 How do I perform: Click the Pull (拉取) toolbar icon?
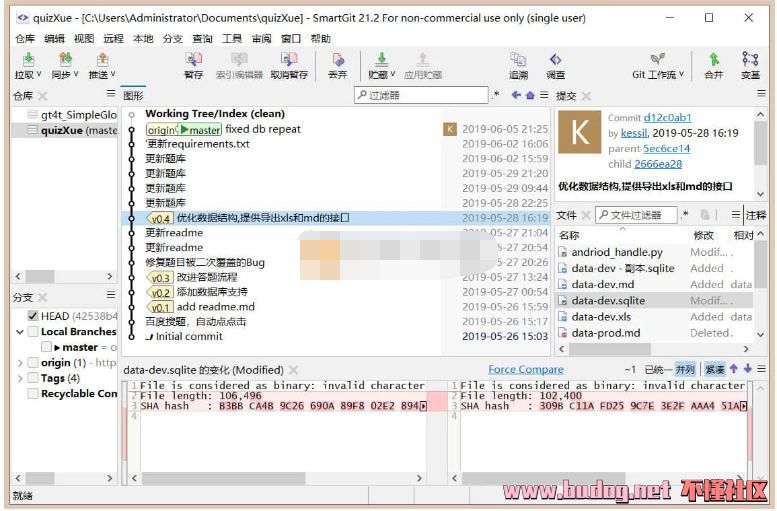[x=28, y=59]
